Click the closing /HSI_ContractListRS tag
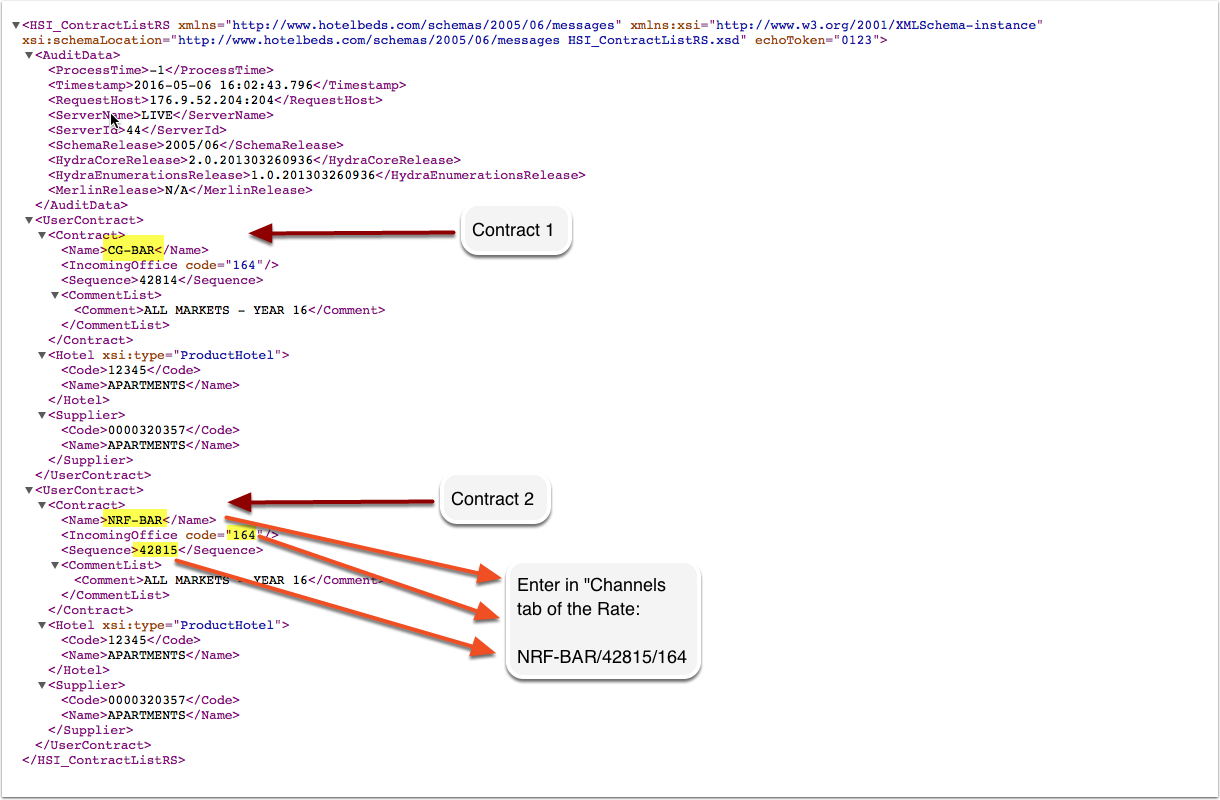The height and width of the screenshot is (800, 1220). click(104, 760)
